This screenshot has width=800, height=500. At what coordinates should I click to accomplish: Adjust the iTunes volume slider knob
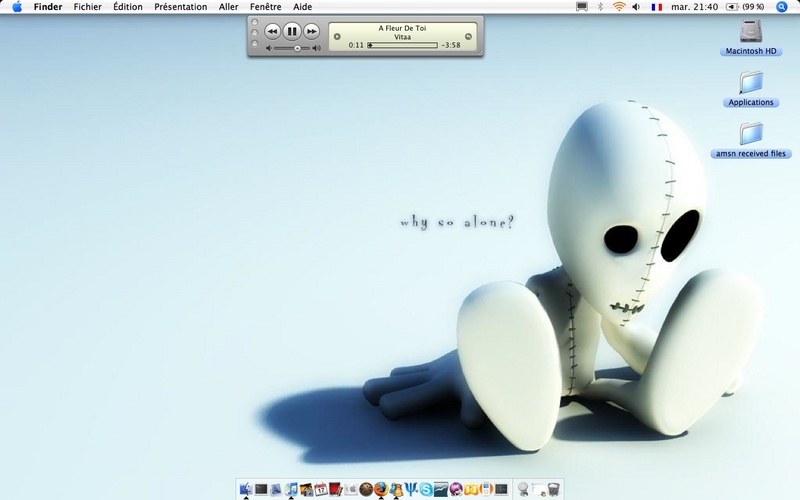coord(297,48)
